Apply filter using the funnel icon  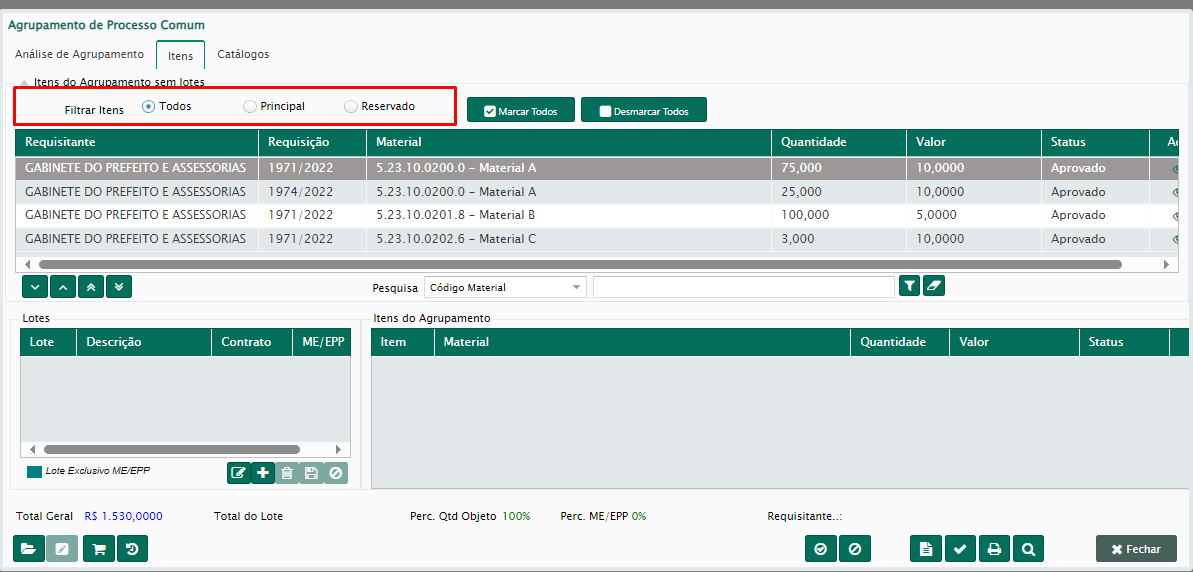point(909,287)
